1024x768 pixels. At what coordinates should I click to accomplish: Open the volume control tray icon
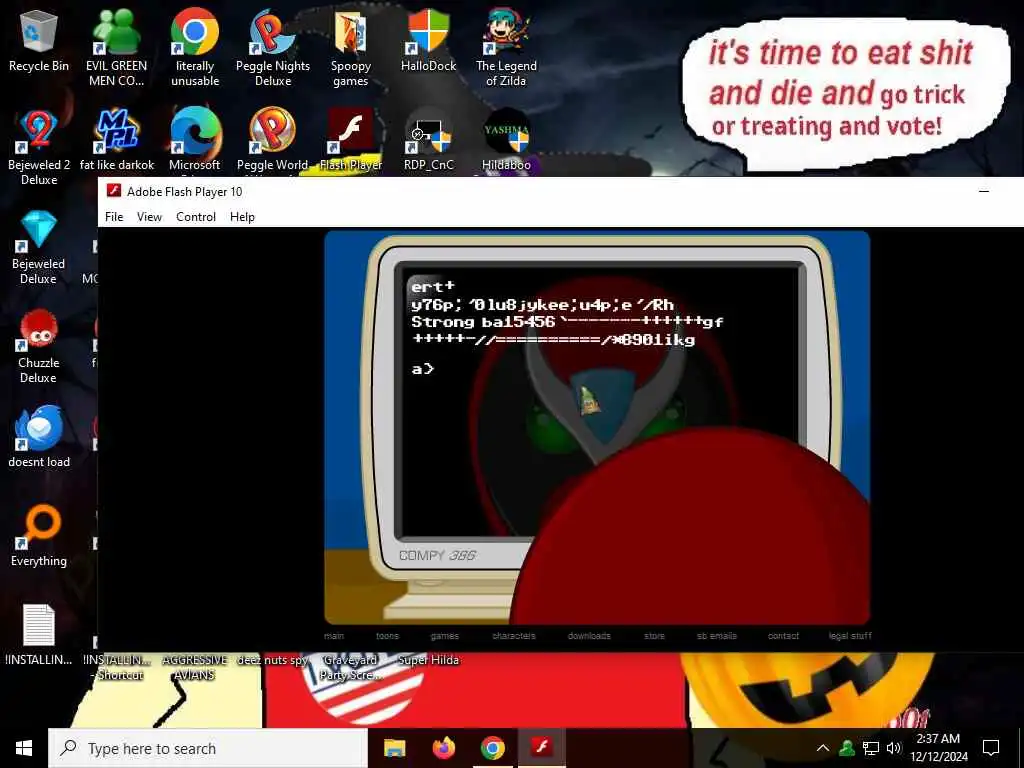[893, 748]
